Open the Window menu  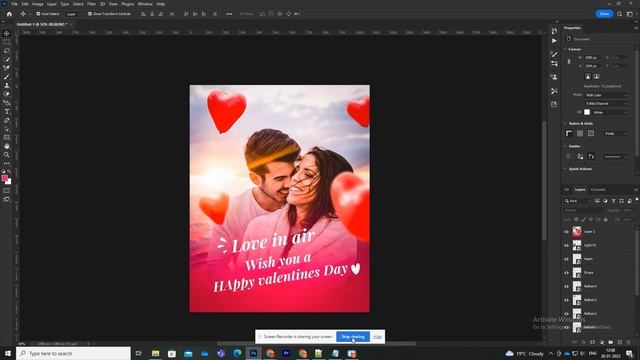[145, 4]
